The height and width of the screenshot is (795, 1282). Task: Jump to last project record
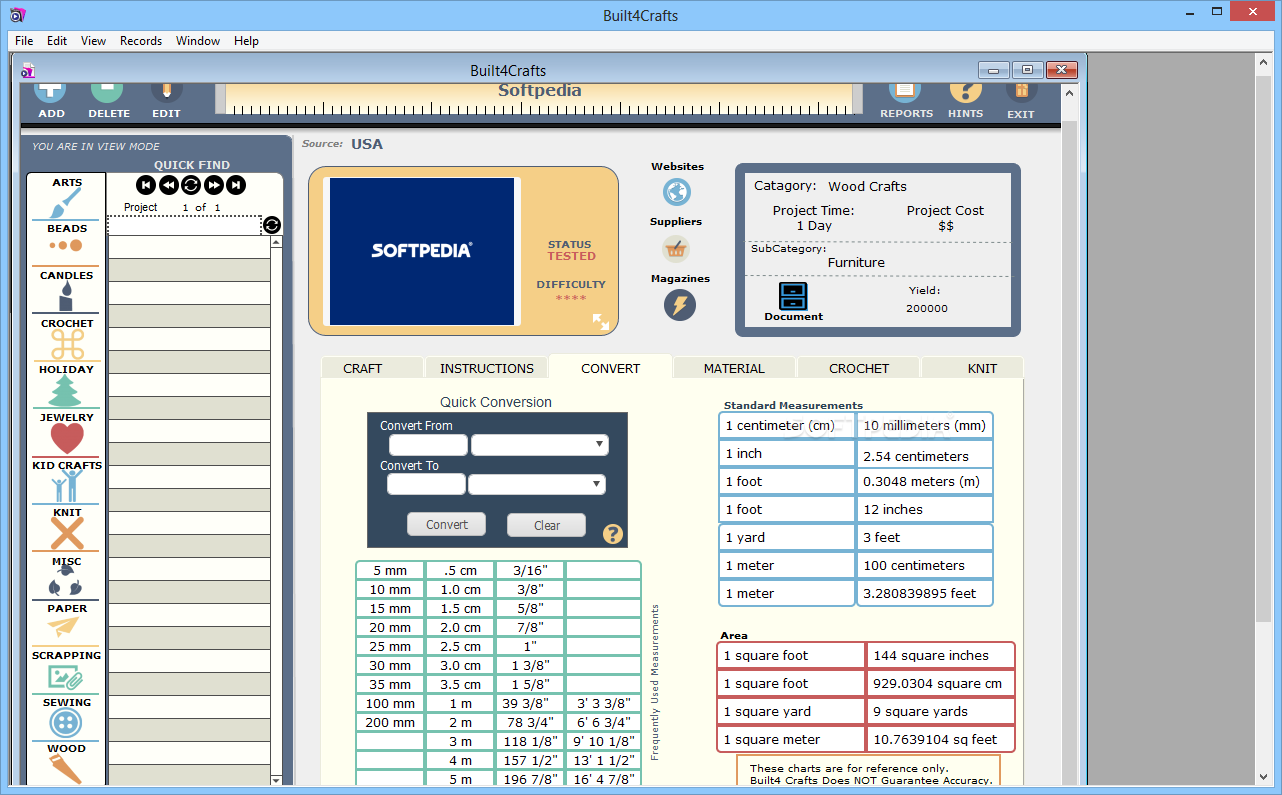[x=236, y=185]
